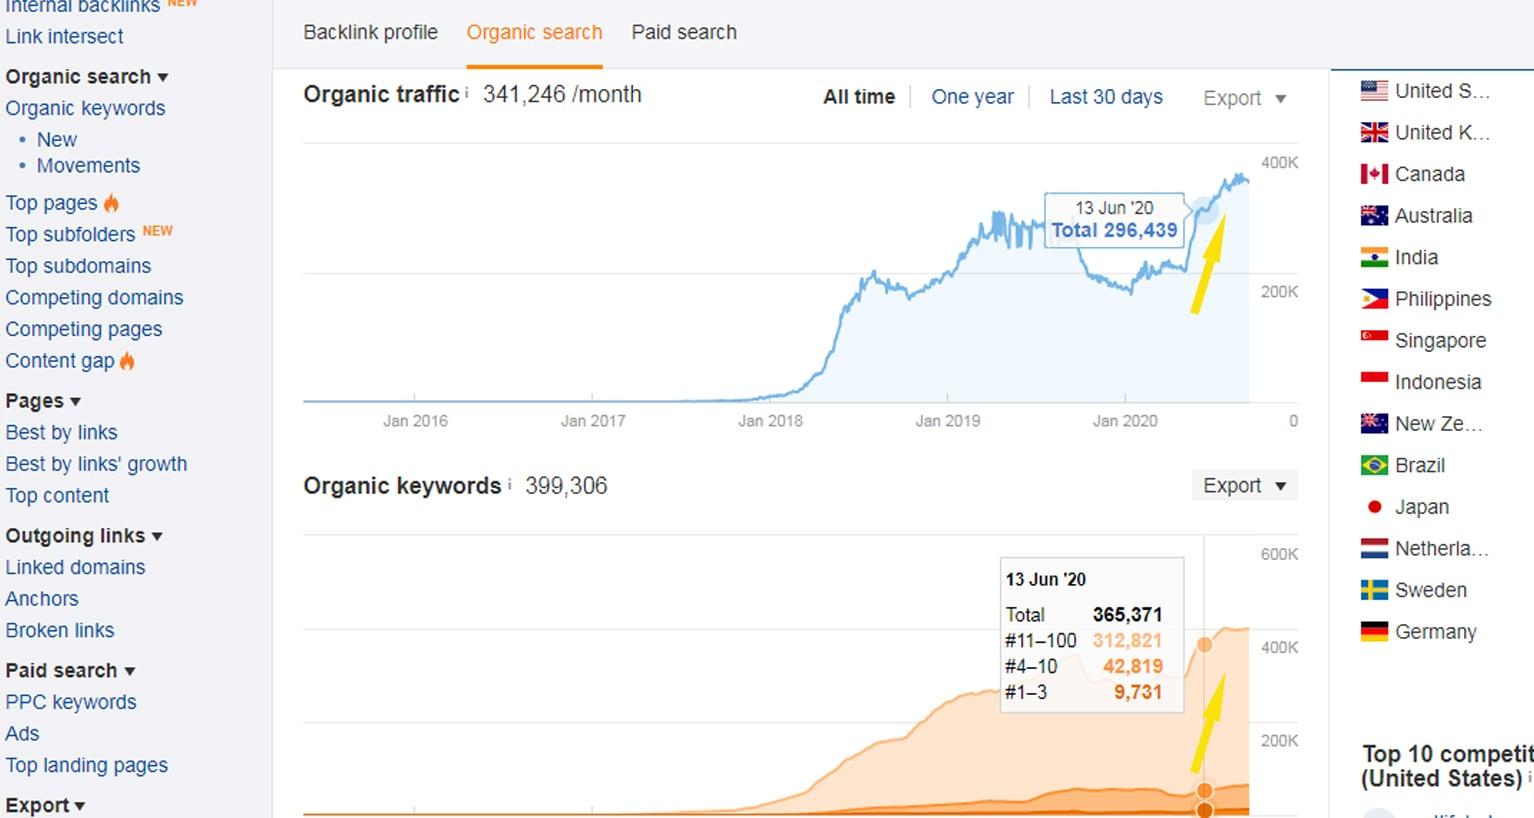
Task: Open Competing domains from the sidebar
Action: tap(95, 297)
